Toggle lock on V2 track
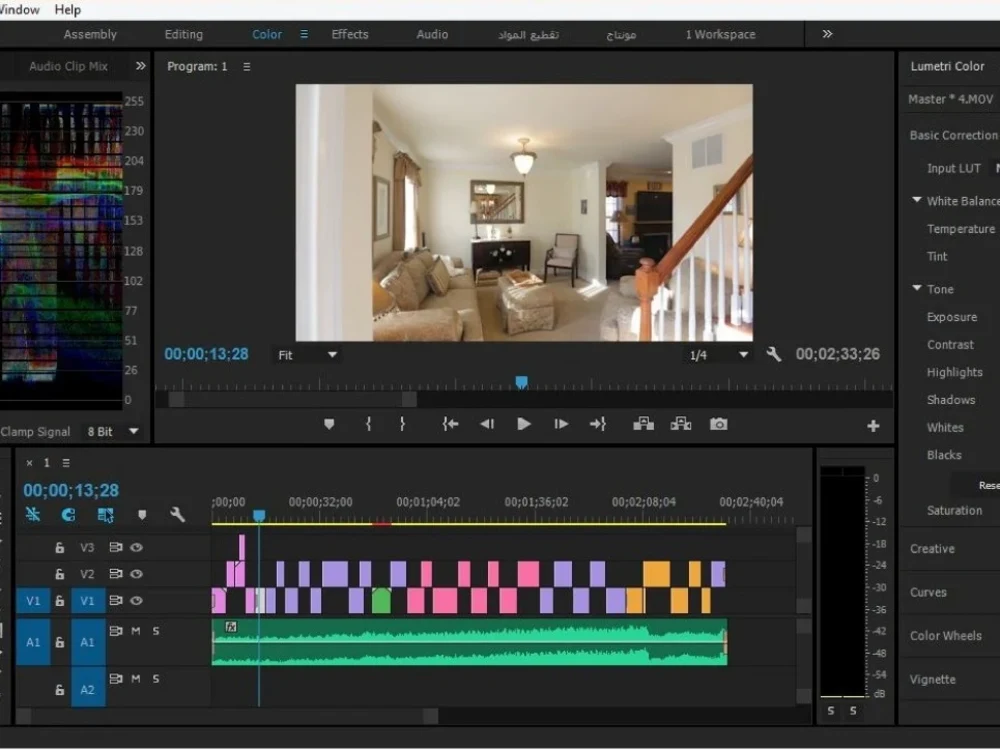Image resolution: width=1000 pixels, height=750 pixels. pyautogui.click(x=59, y=574)
